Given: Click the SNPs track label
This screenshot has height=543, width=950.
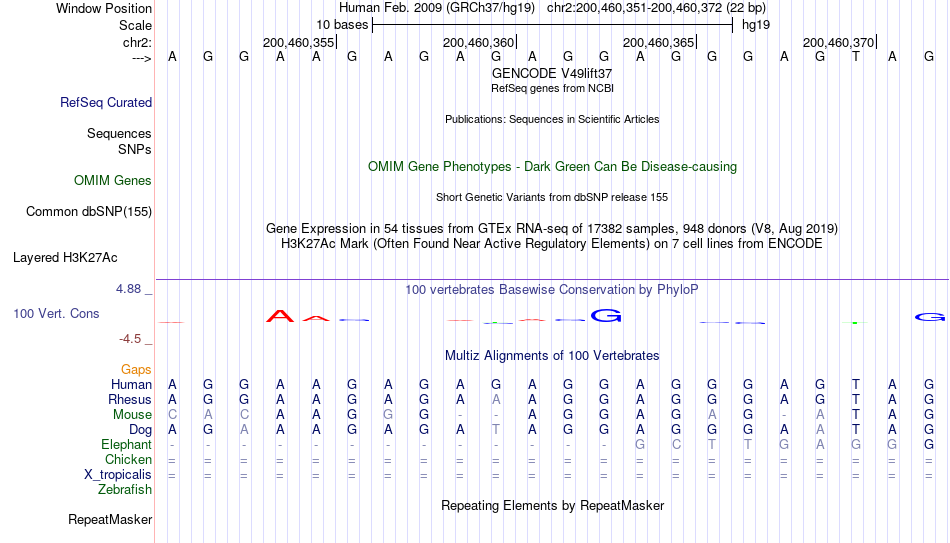Looking at the screenshot, I should (x=135, y=149).
